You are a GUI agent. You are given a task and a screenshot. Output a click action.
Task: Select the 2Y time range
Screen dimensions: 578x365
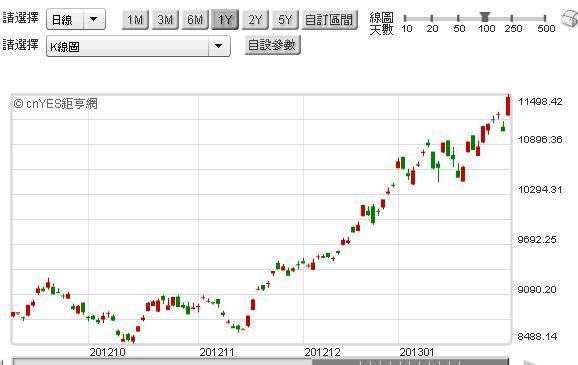pos(255,19)
